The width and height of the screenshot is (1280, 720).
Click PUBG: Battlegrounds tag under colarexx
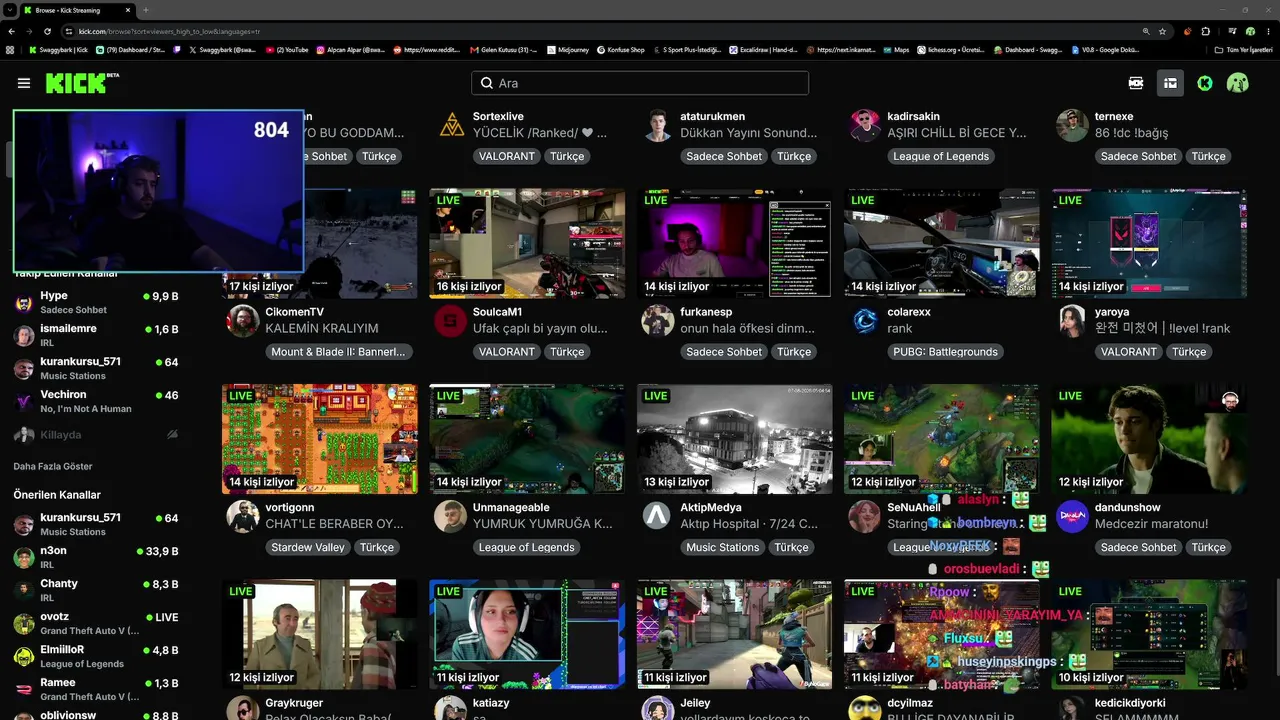946,352
